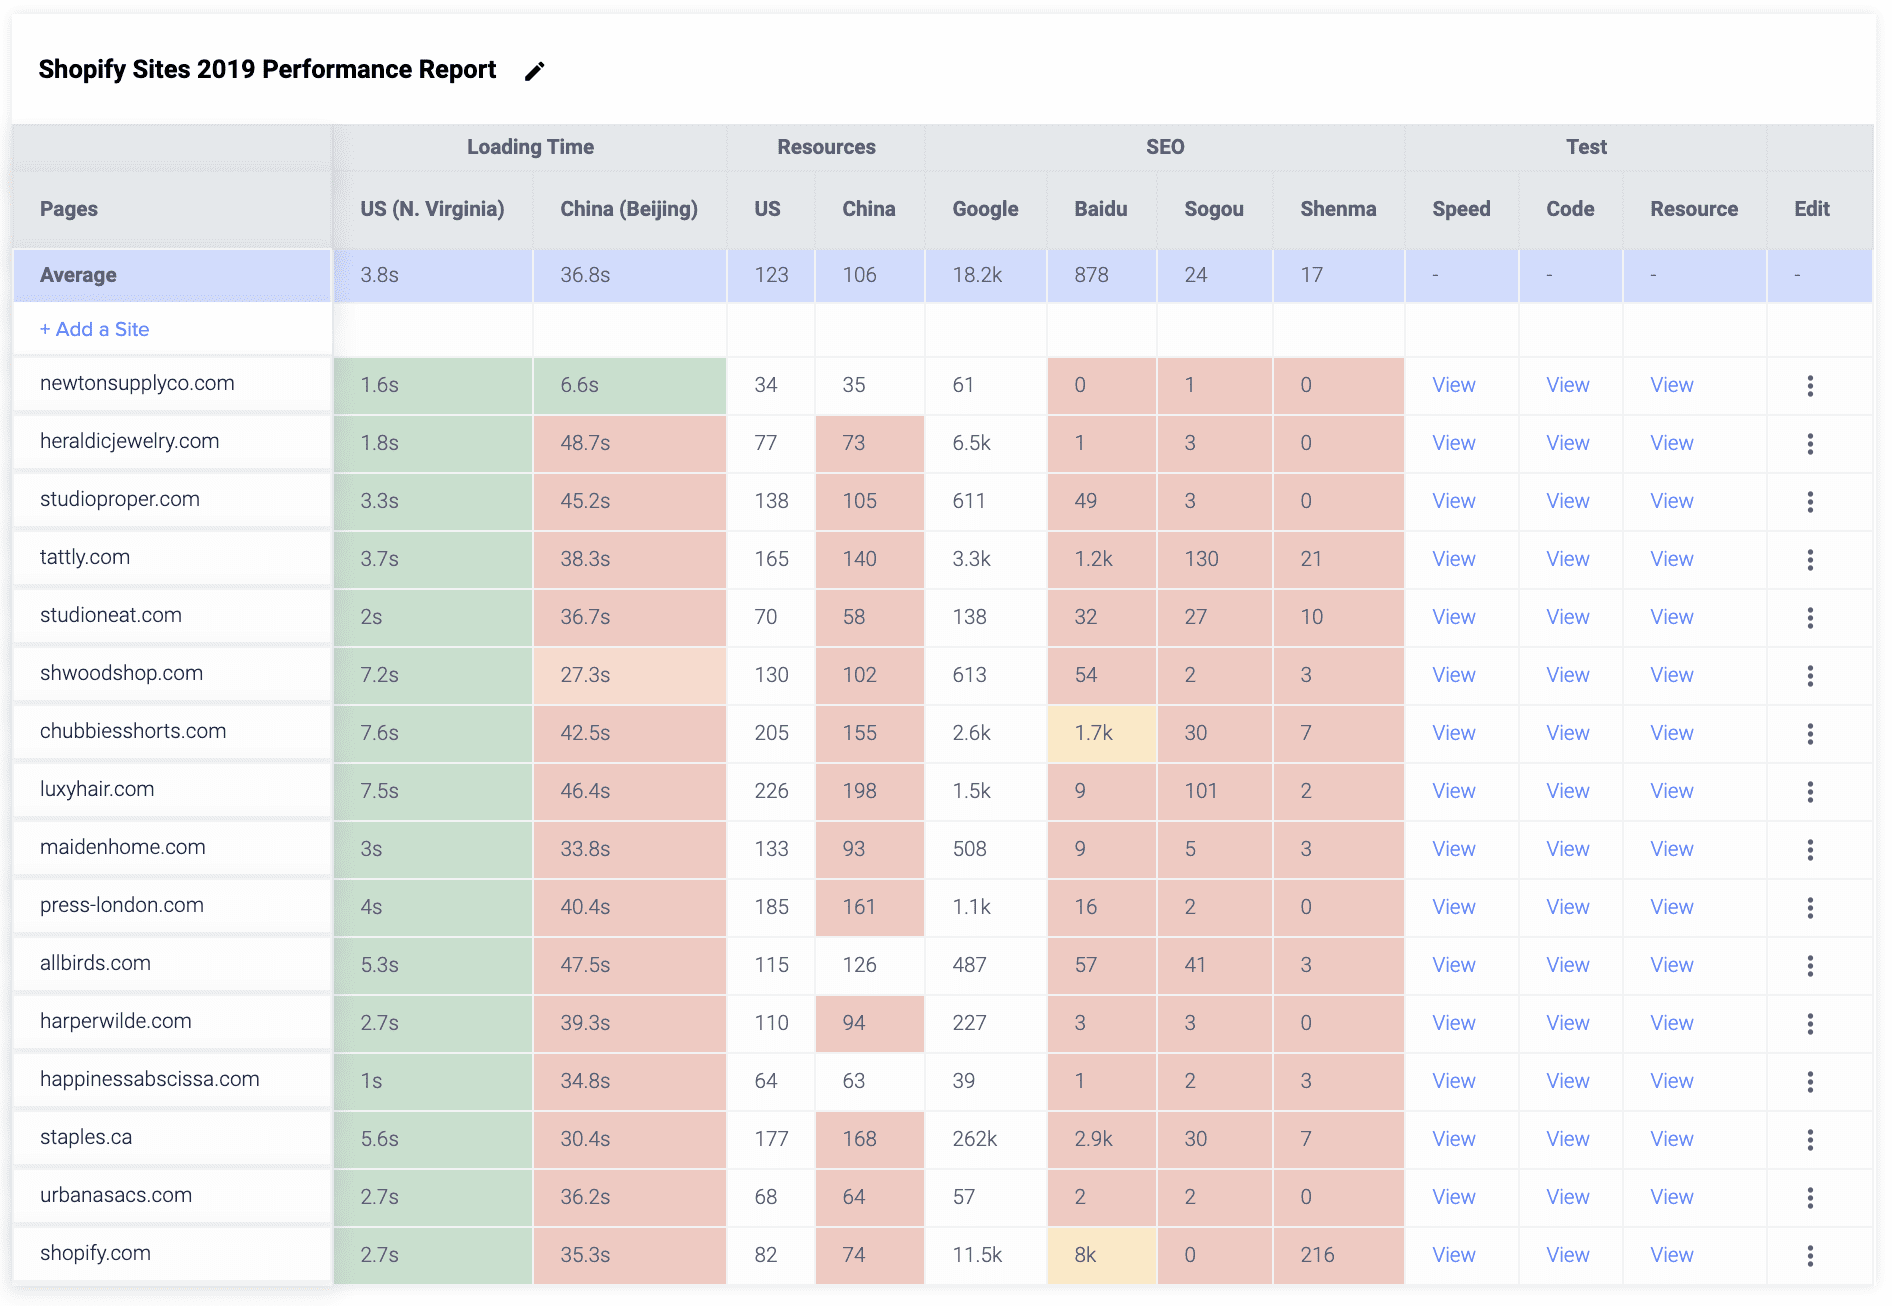View Speed test for studioproper.com
Viewport: 1892px width, 1306px height.
[x=1453, y=501]
